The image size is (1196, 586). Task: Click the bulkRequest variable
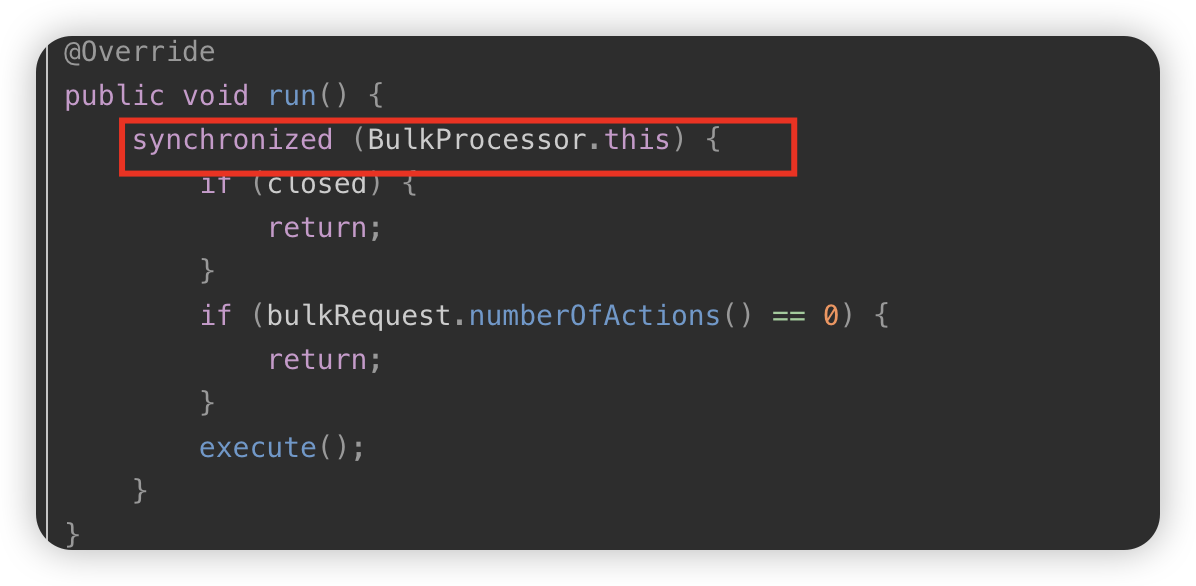coord(359,316)
